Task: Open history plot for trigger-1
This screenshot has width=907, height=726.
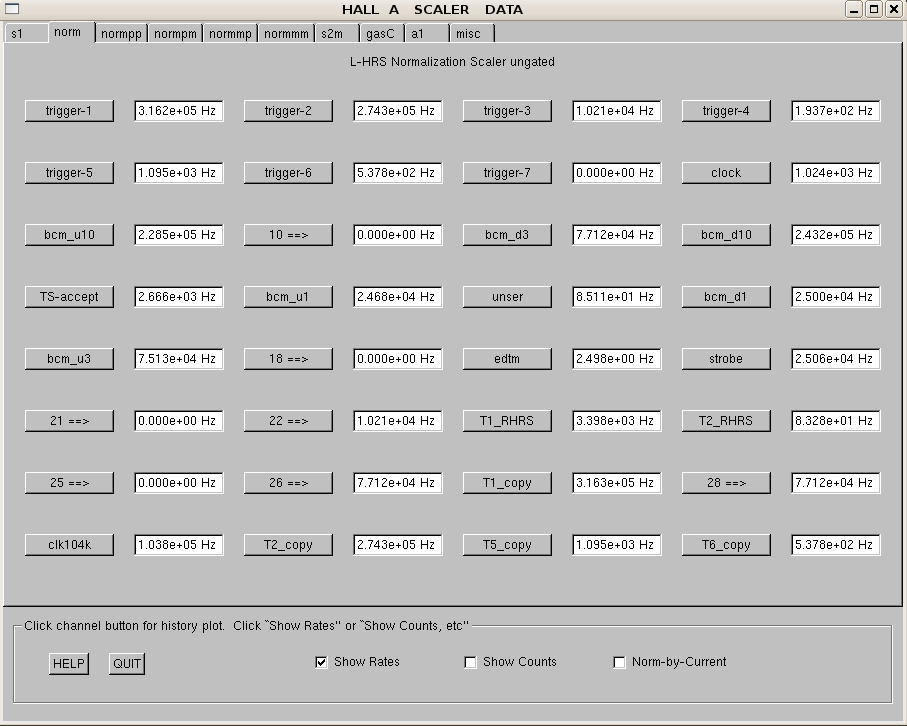Action: [x=69, y=110]
